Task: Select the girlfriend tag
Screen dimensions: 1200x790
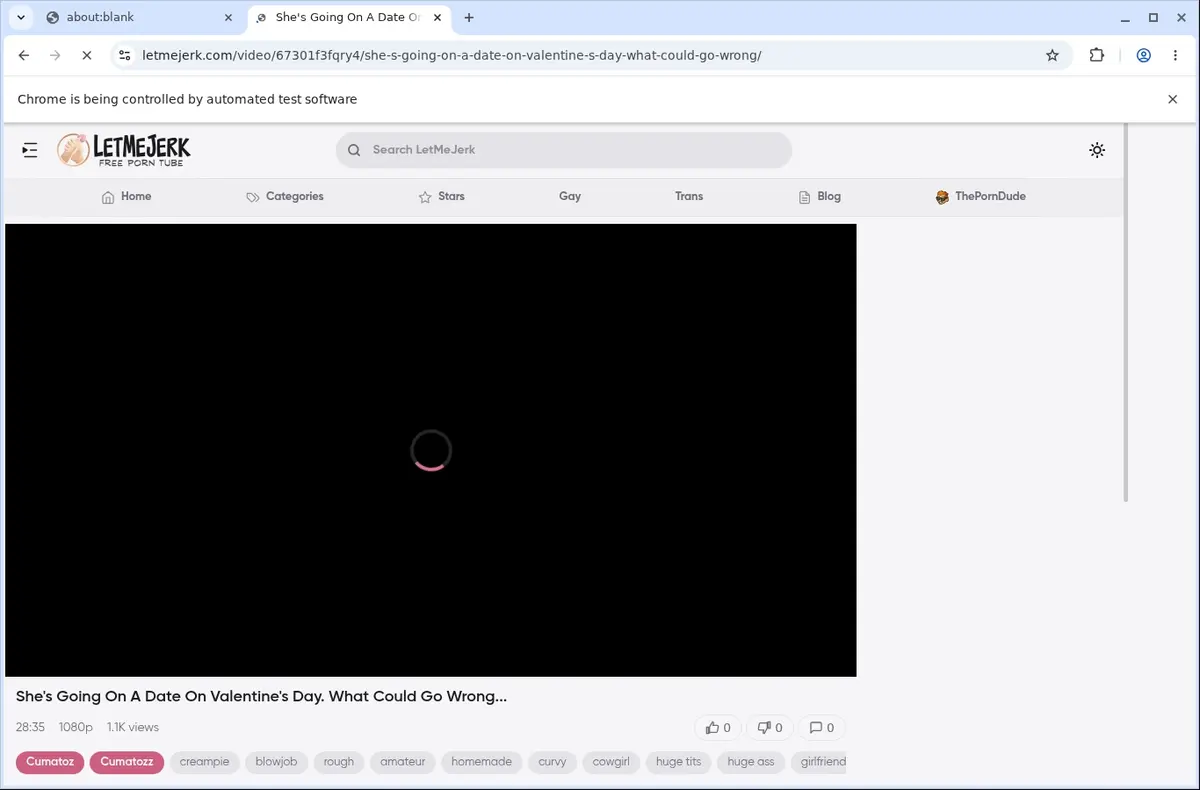Action: 820,762
